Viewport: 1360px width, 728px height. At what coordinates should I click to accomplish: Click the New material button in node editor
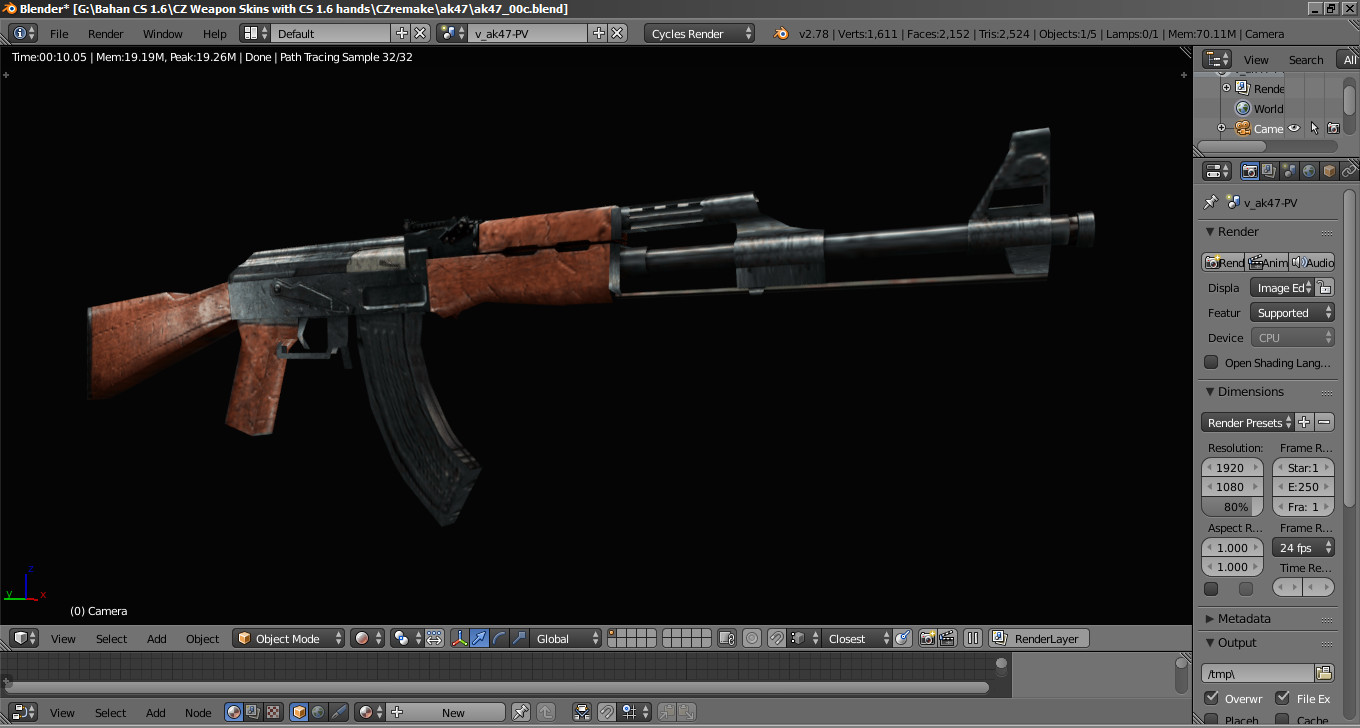click(453, 712)
